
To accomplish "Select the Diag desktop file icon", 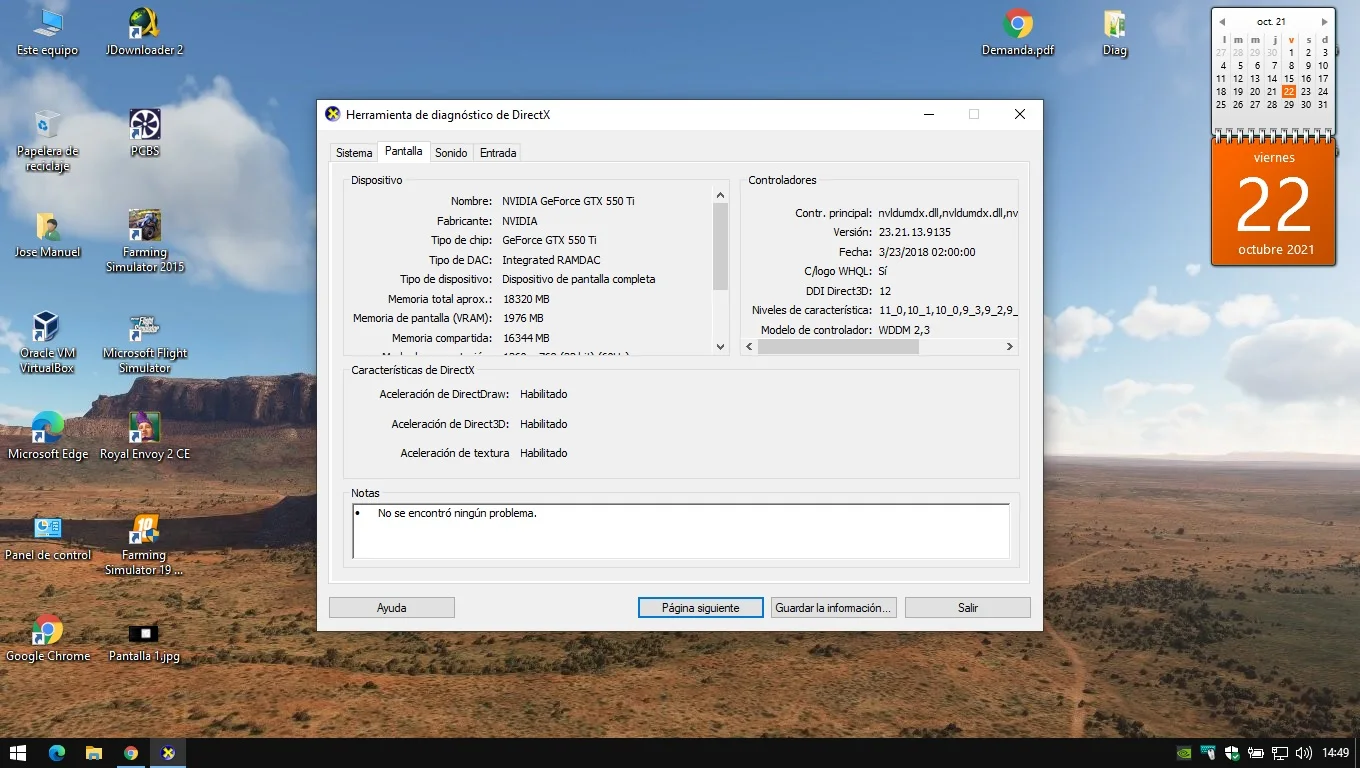I will (1115, 32).
